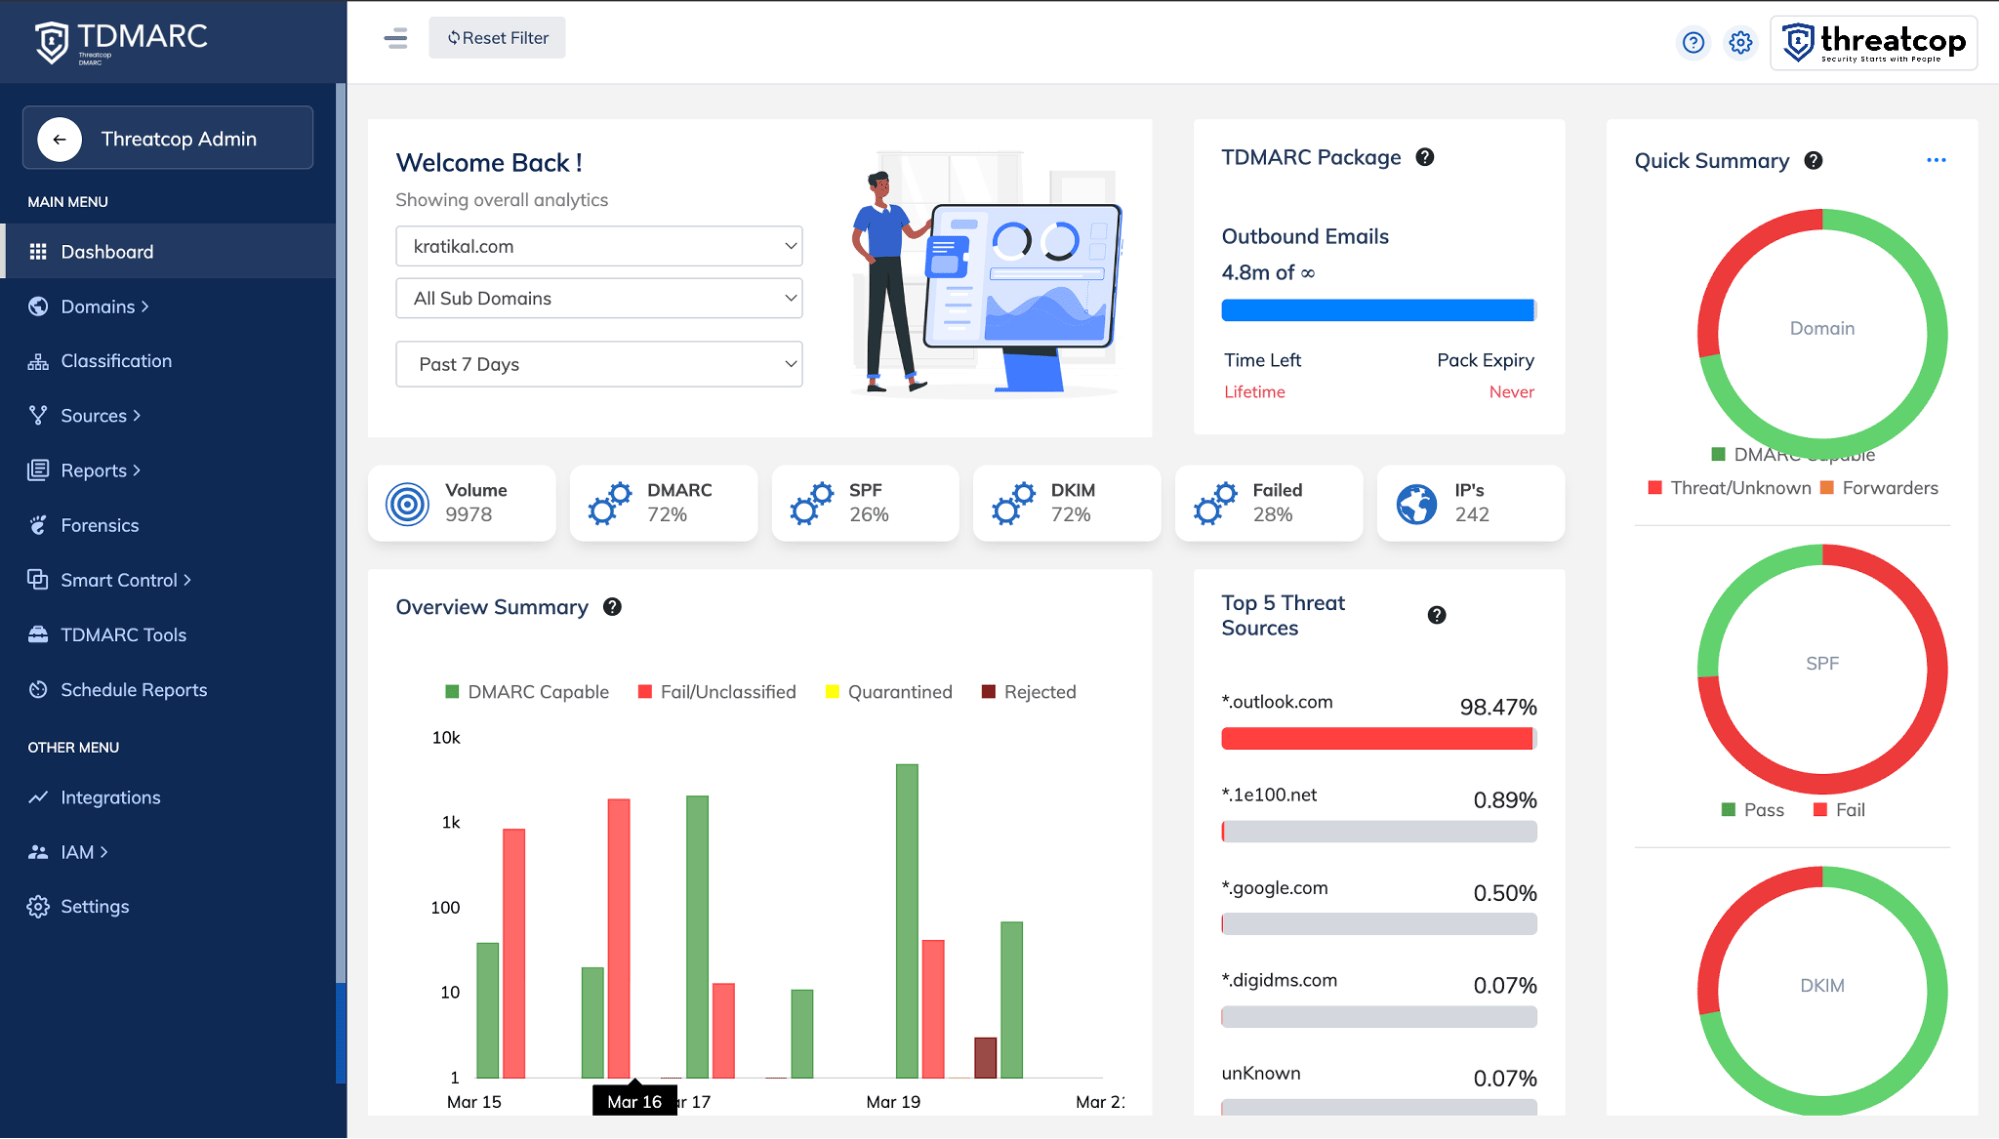
Task: Toggle the Quarantined legend series
Action: (x=888, y=692)
